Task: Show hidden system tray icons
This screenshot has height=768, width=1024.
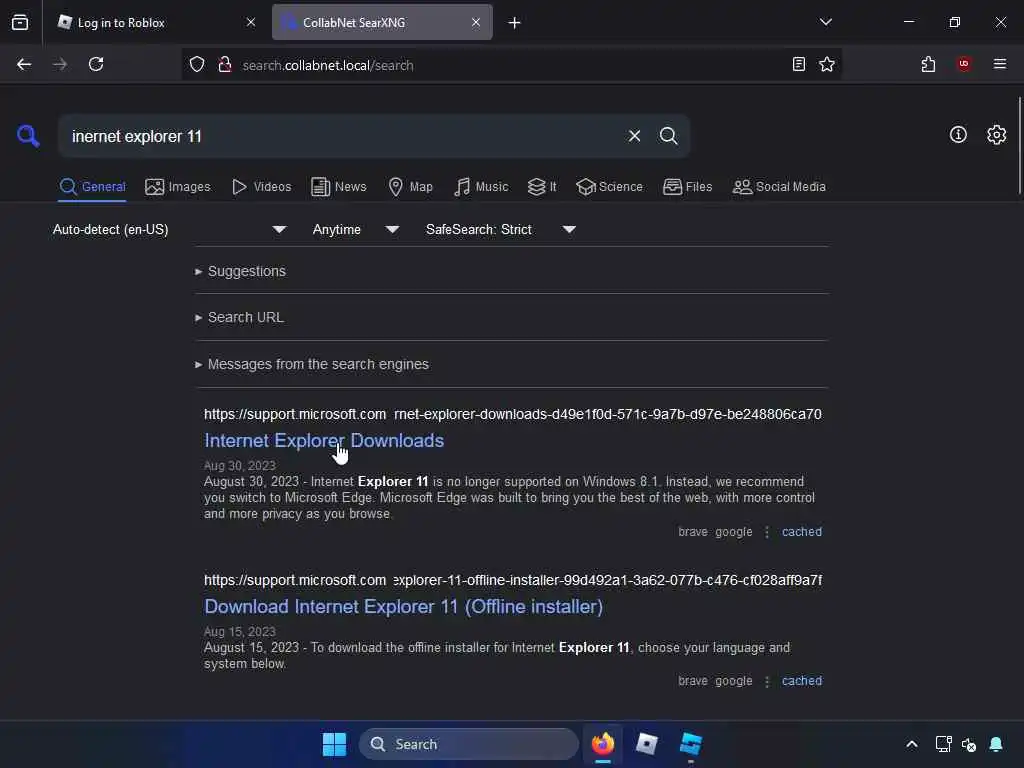Action: pos(912,744)
